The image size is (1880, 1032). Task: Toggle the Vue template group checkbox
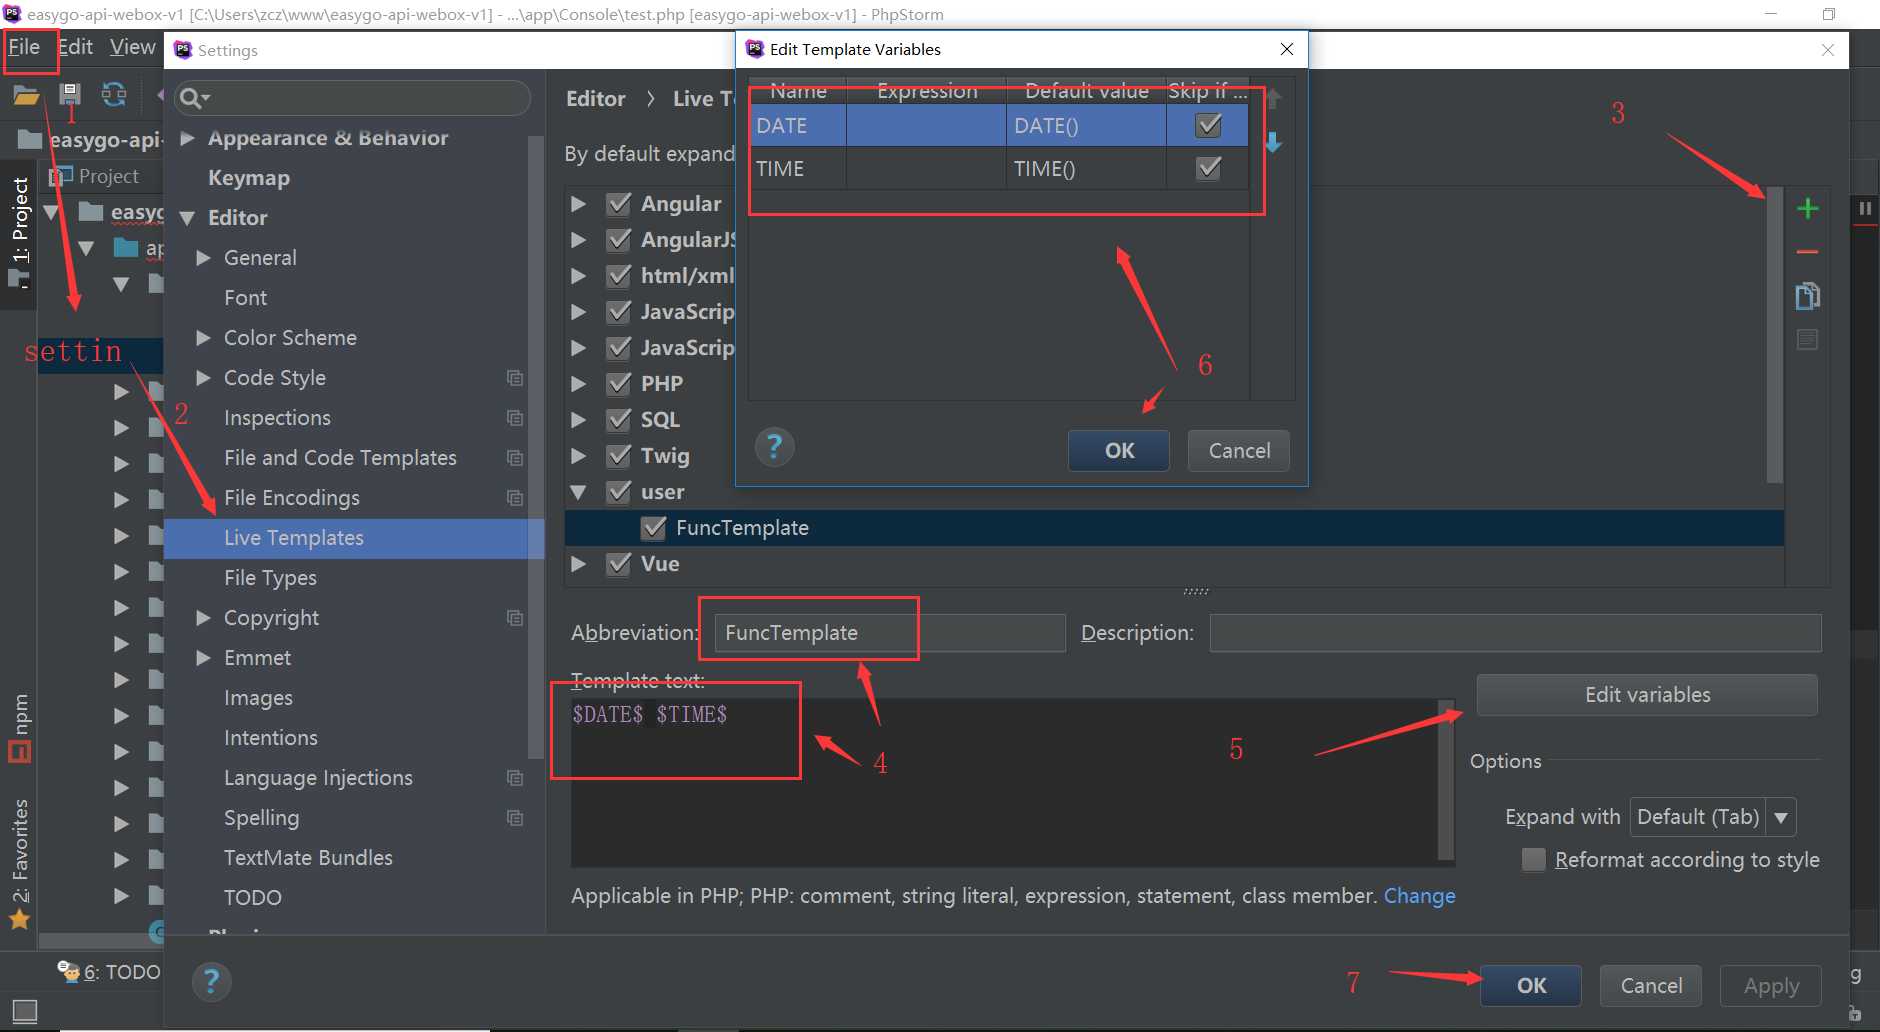click(x=619, y=564)
